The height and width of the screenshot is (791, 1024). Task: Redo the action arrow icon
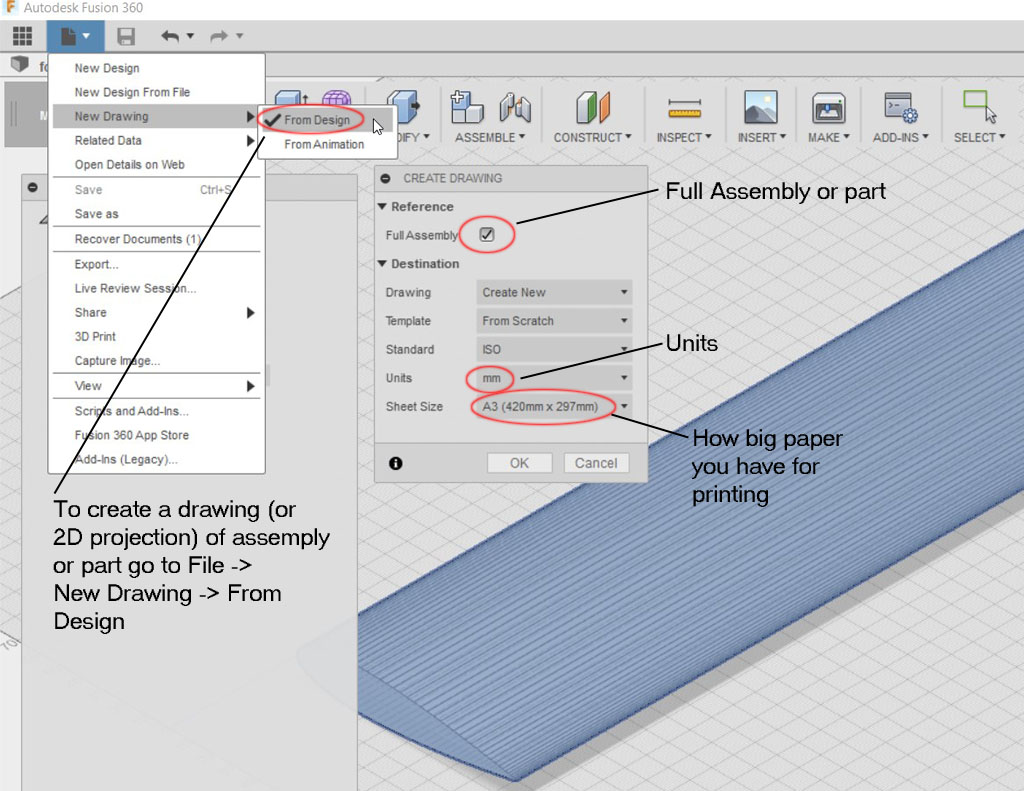219,36
